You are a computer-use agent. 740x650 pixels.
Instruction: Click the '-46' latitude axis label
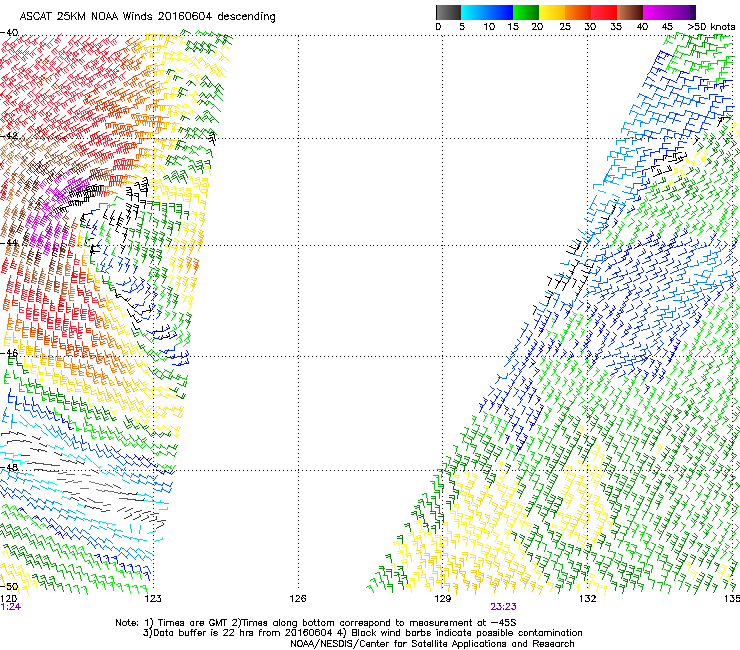(9, 353)
